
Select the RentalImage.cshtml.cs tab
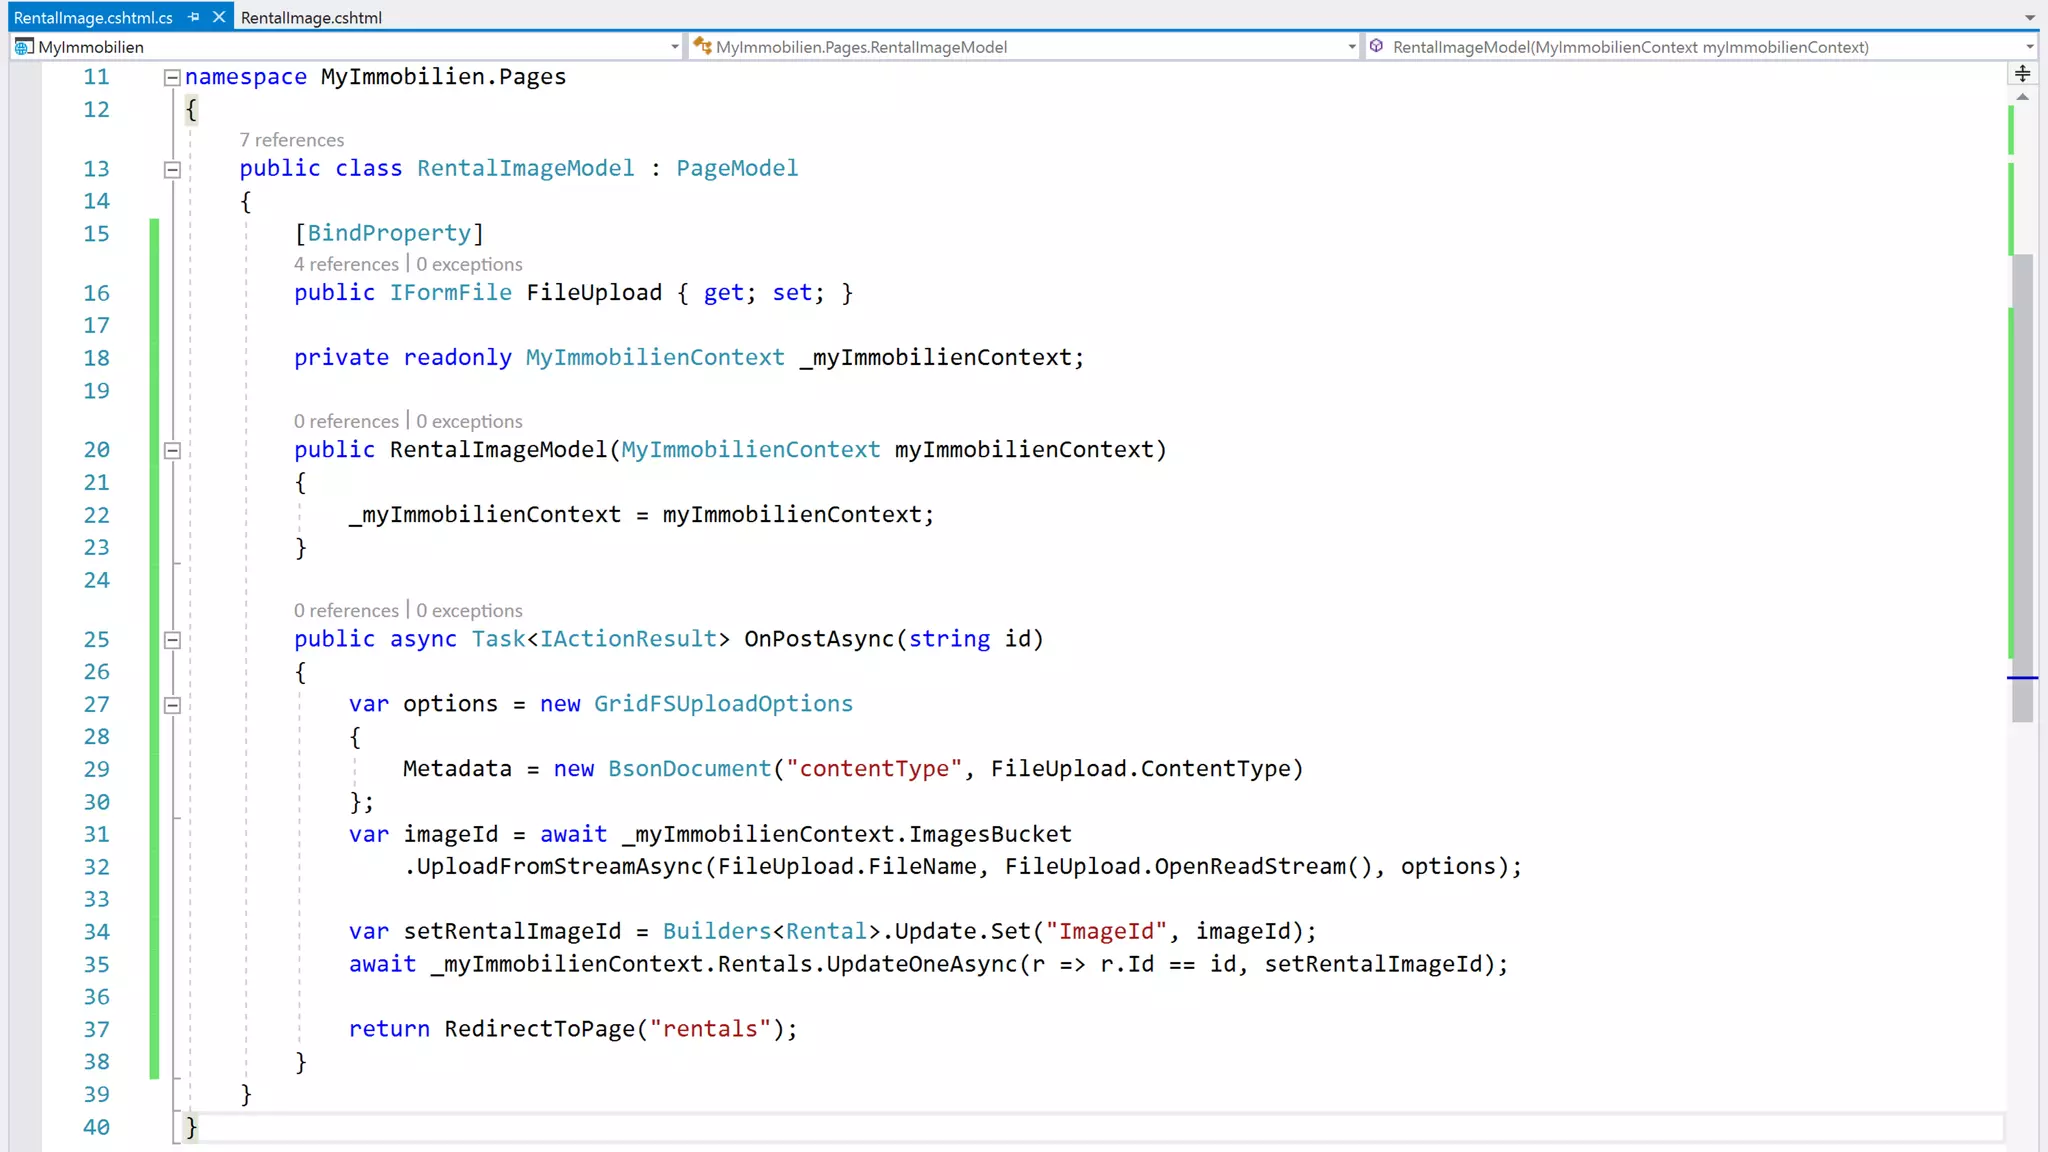click(93, 17)
